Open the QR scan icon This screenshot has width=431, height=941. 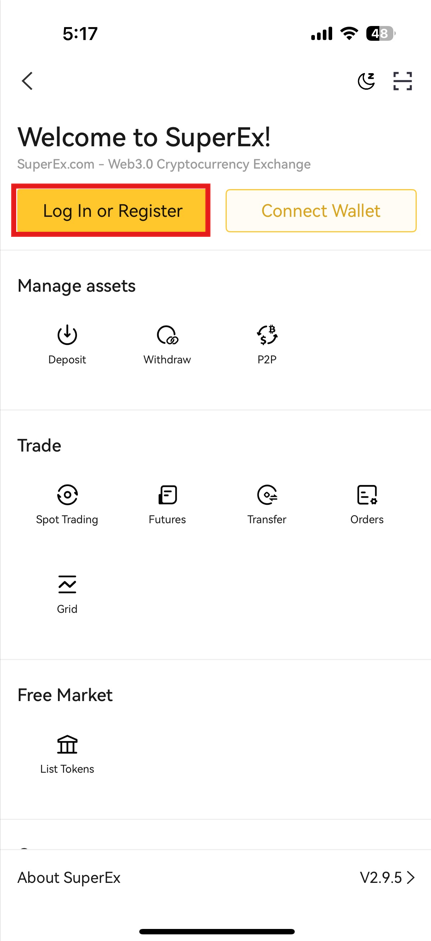(403, 80)
